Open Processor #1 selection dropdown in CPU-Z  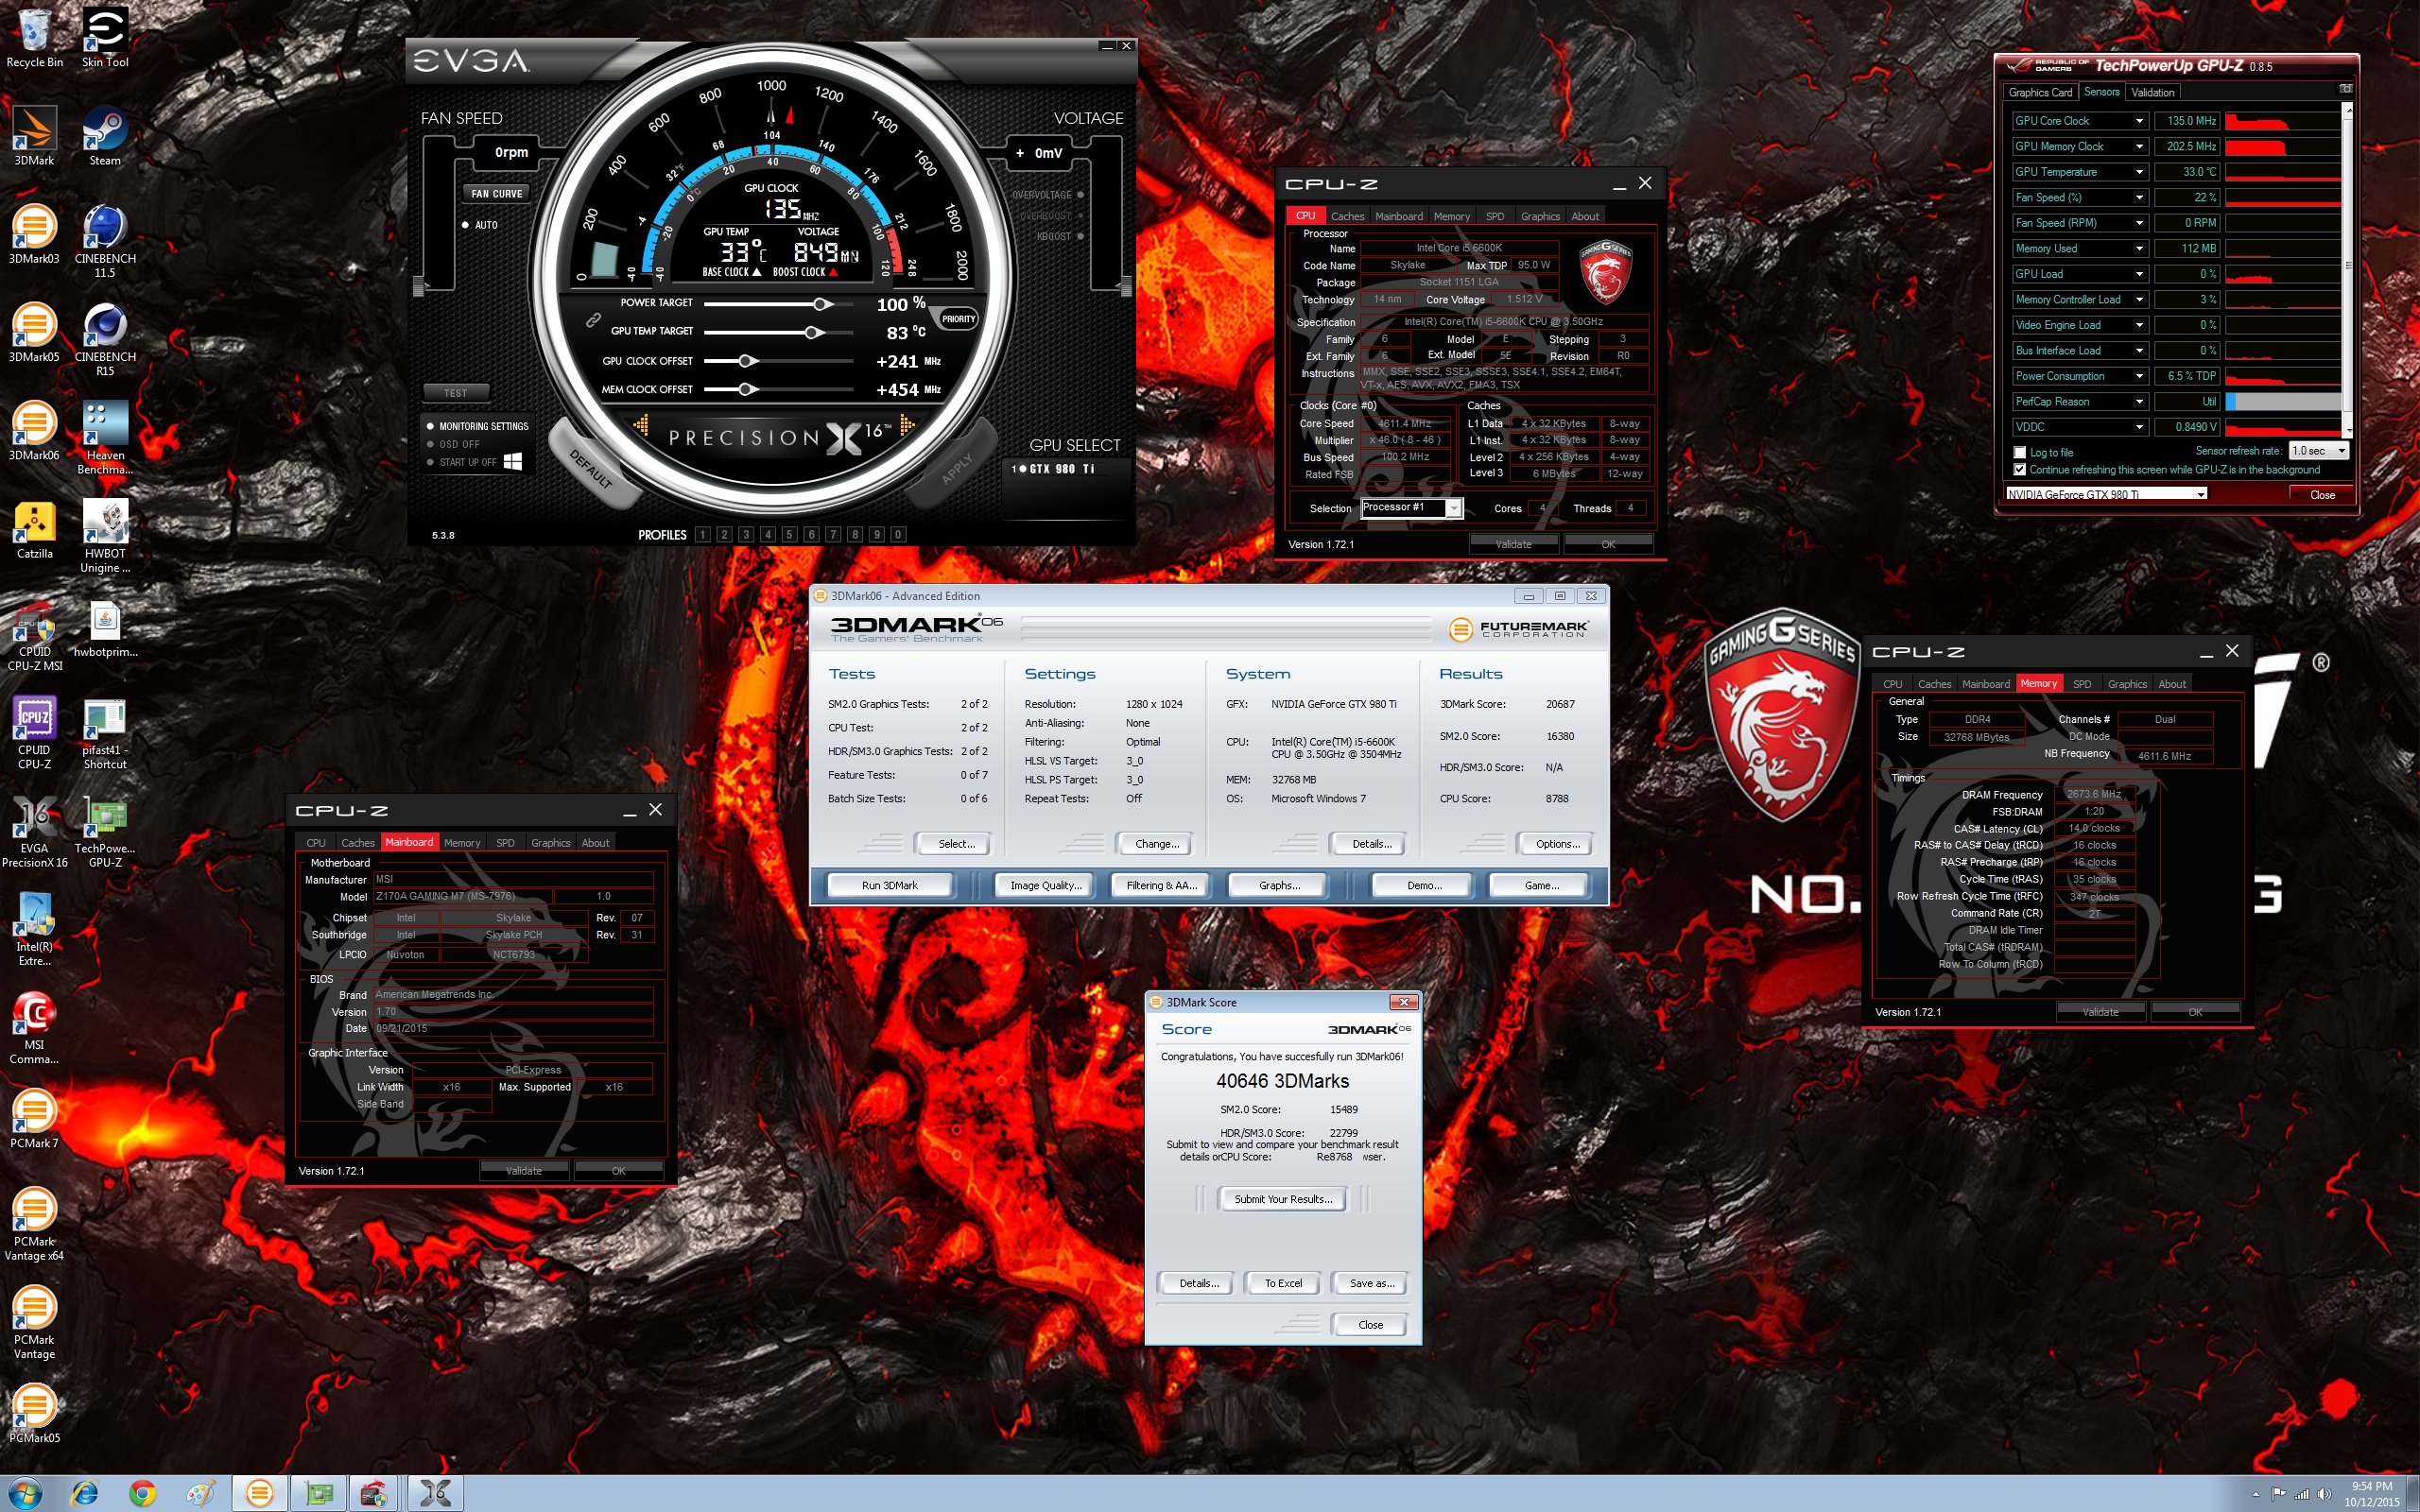tap(1411, 508)
